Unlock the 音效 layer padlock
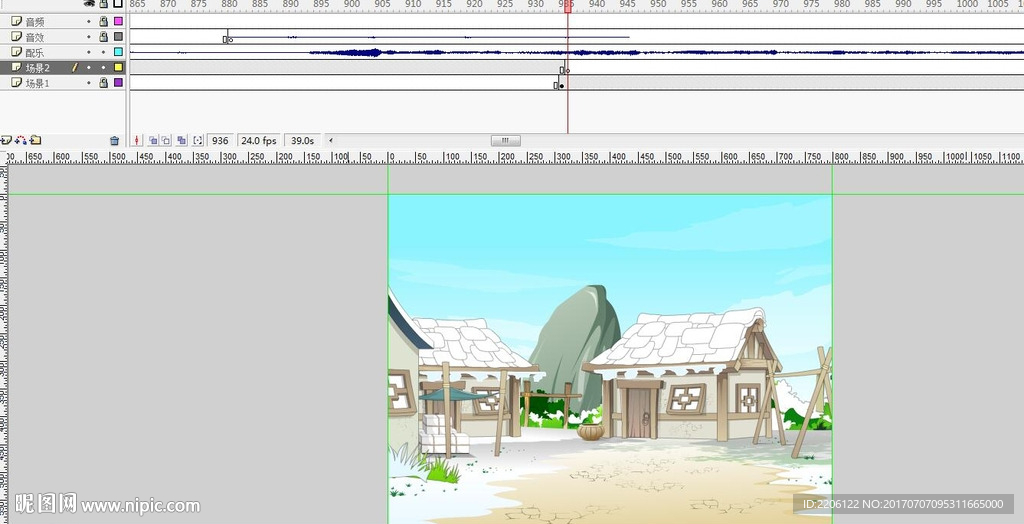This screenshot has height=524, width=1024. click(103, 37)
